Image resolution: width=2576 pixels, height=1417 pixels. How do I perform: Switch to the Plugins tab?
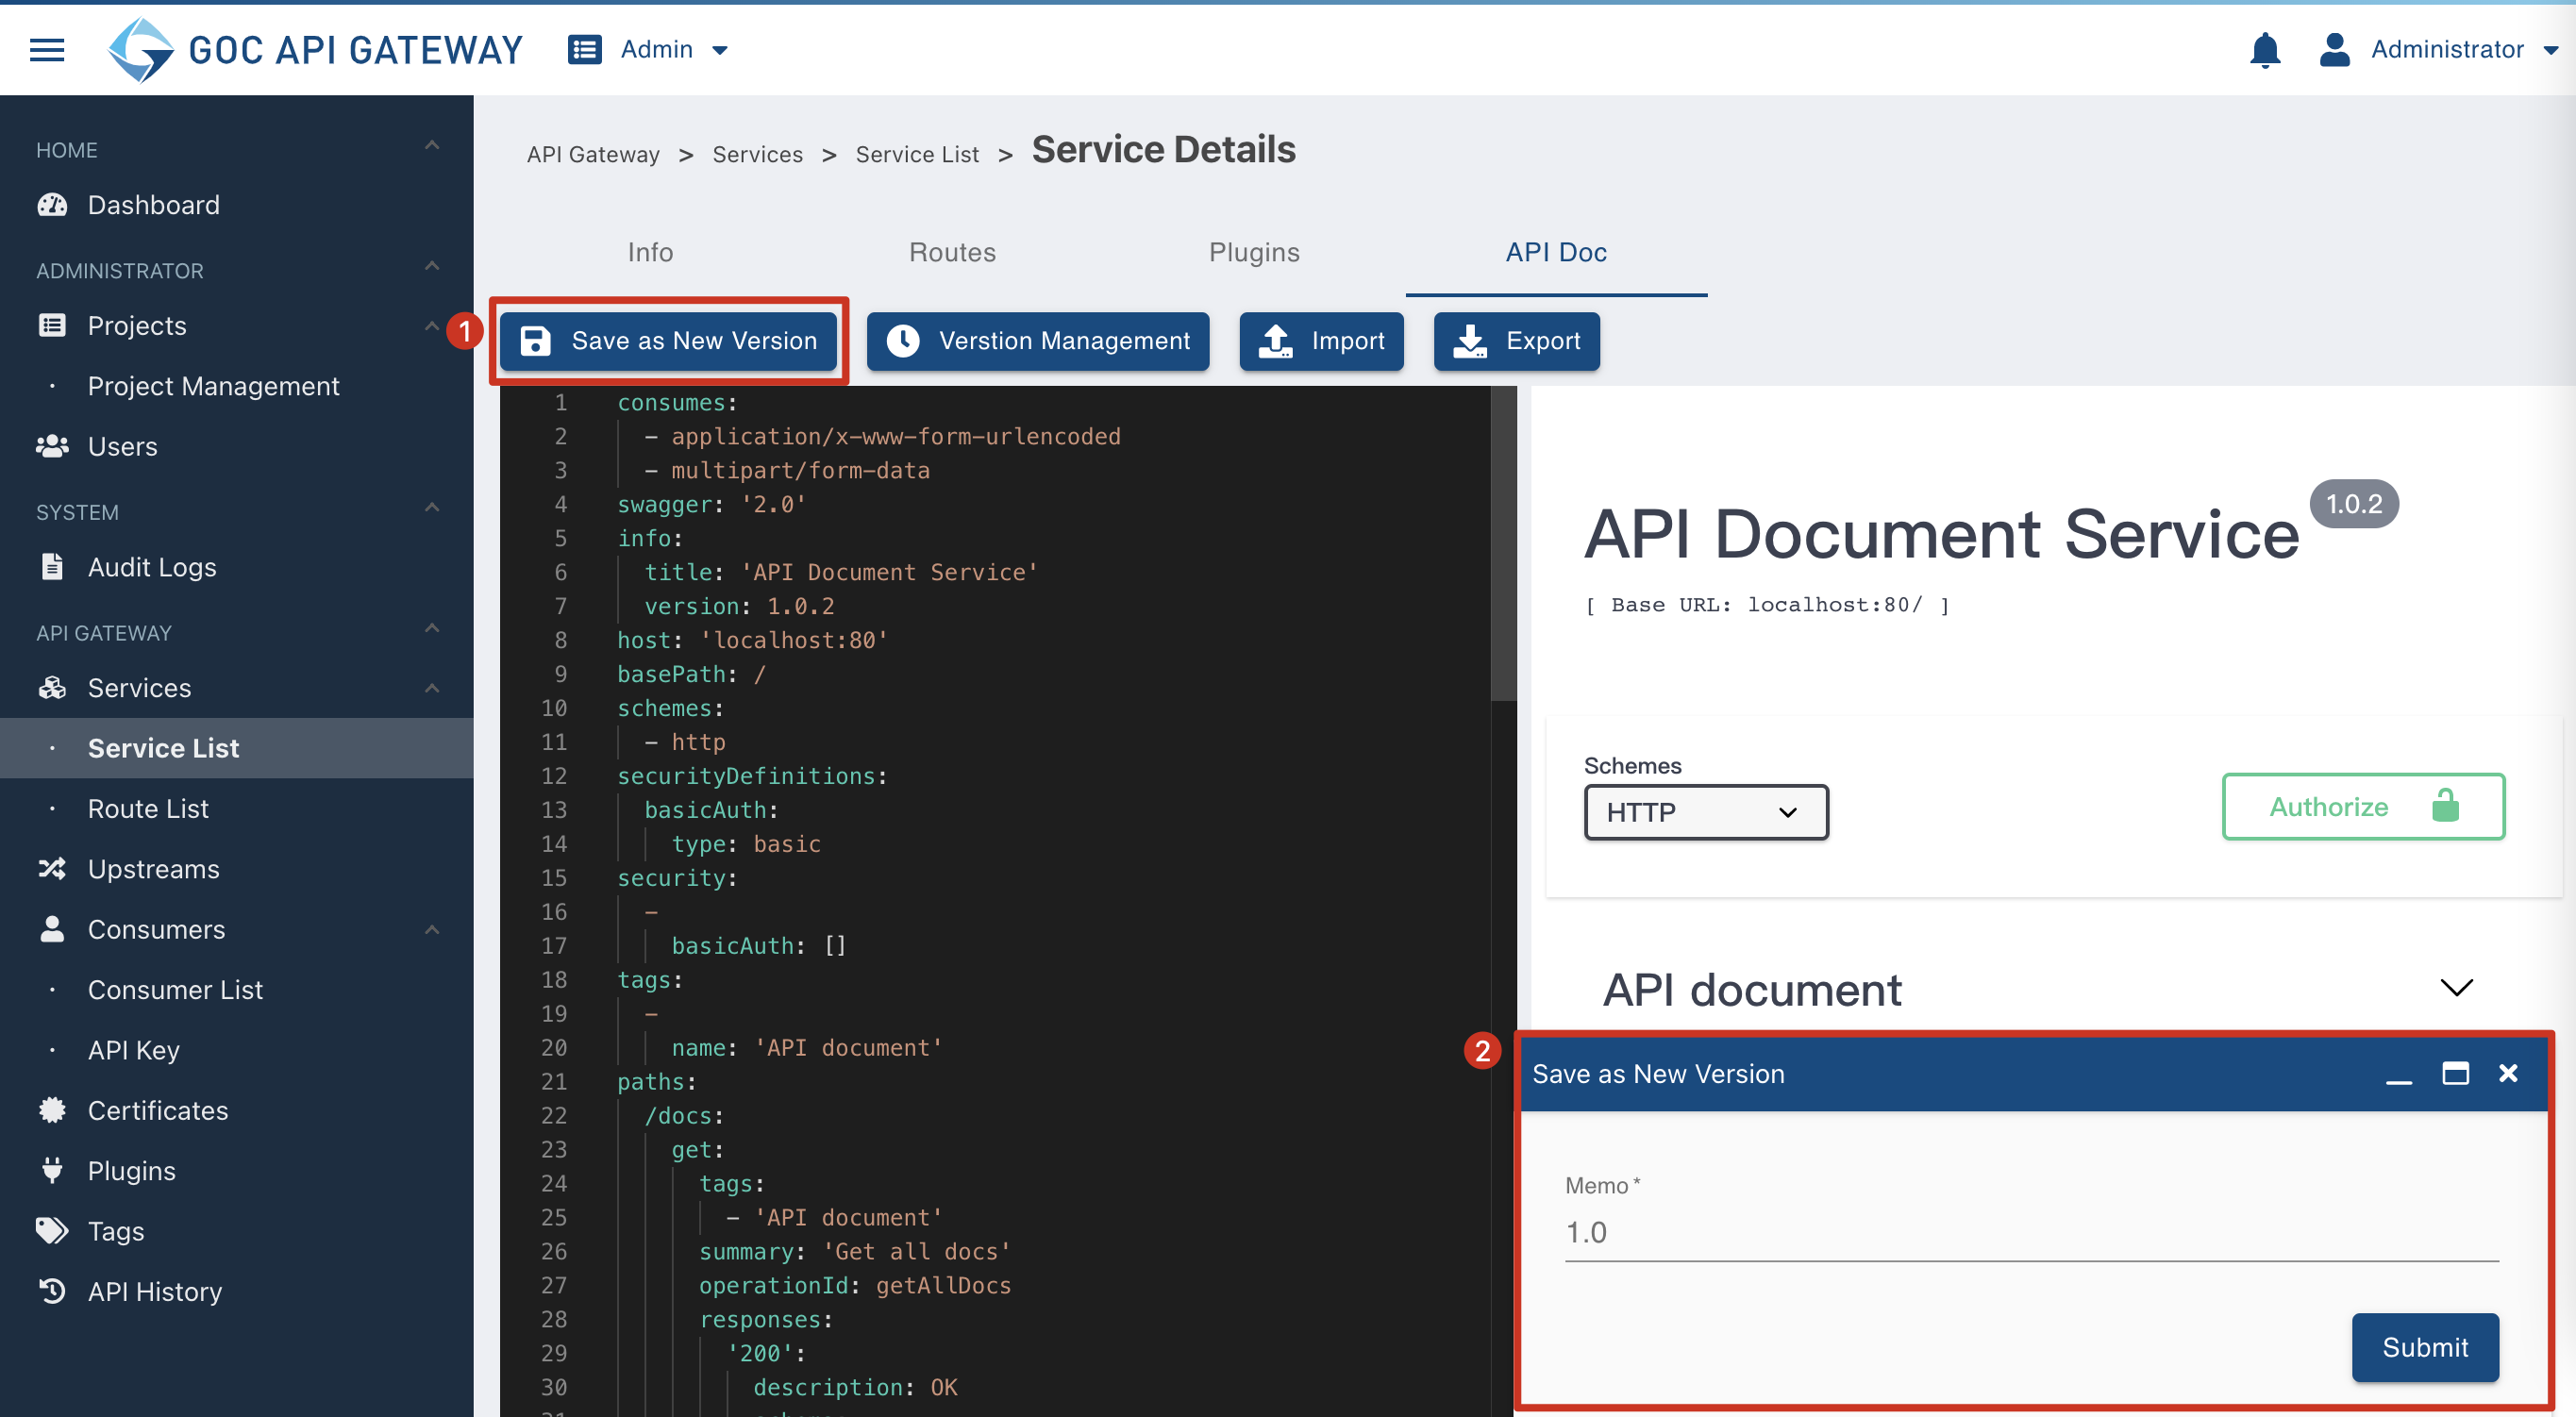click(x=1254, y=253)
